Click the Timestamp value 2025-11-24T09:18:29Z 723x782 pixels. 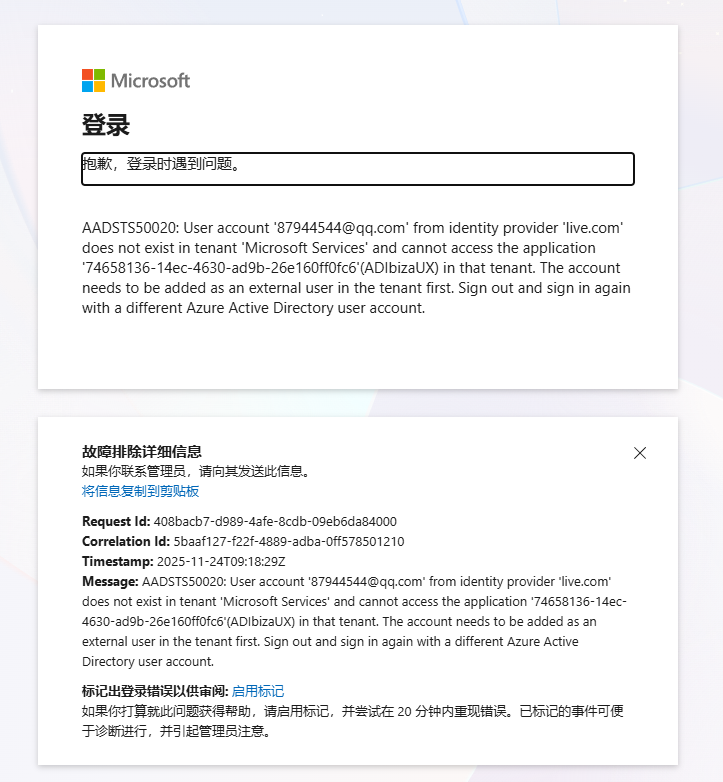point(221,562)
